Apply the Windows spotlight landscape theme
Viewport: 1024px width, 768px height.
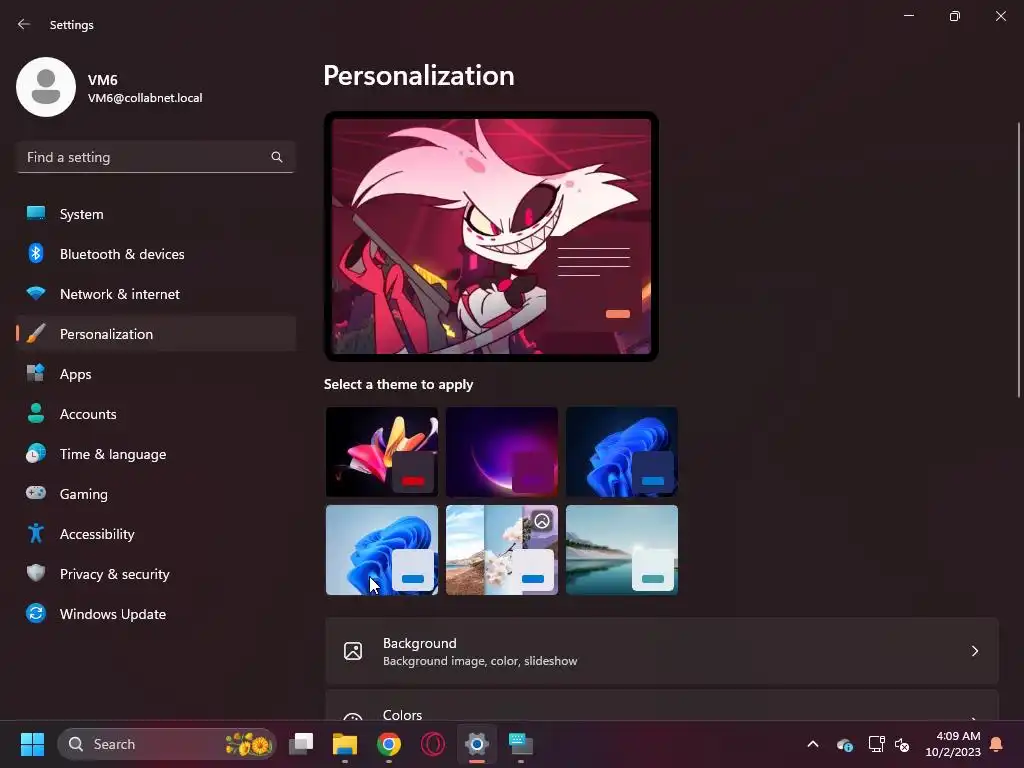click(x=502, y=550)
